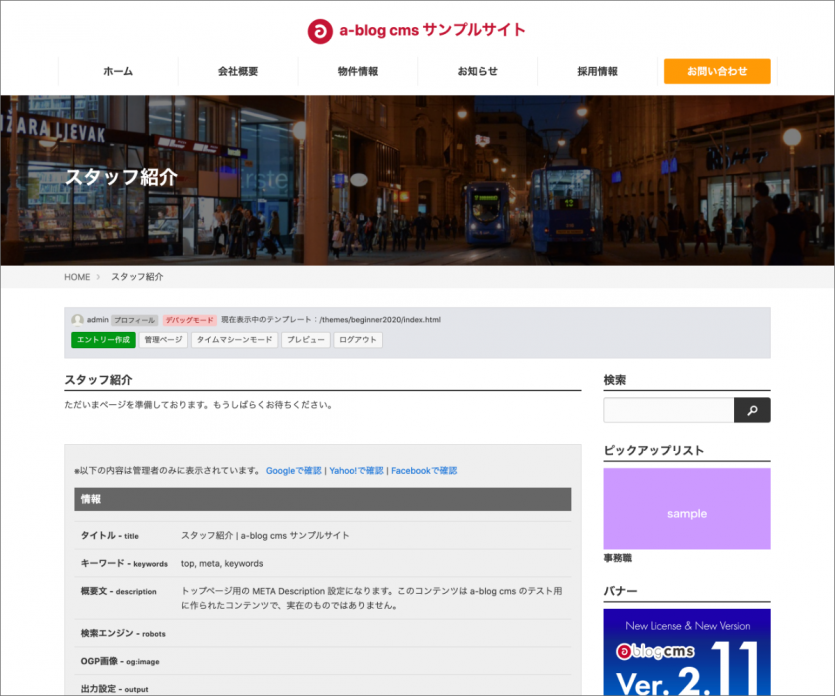
Task: Click the Facebookで確認 link
Action: point(424,471)
